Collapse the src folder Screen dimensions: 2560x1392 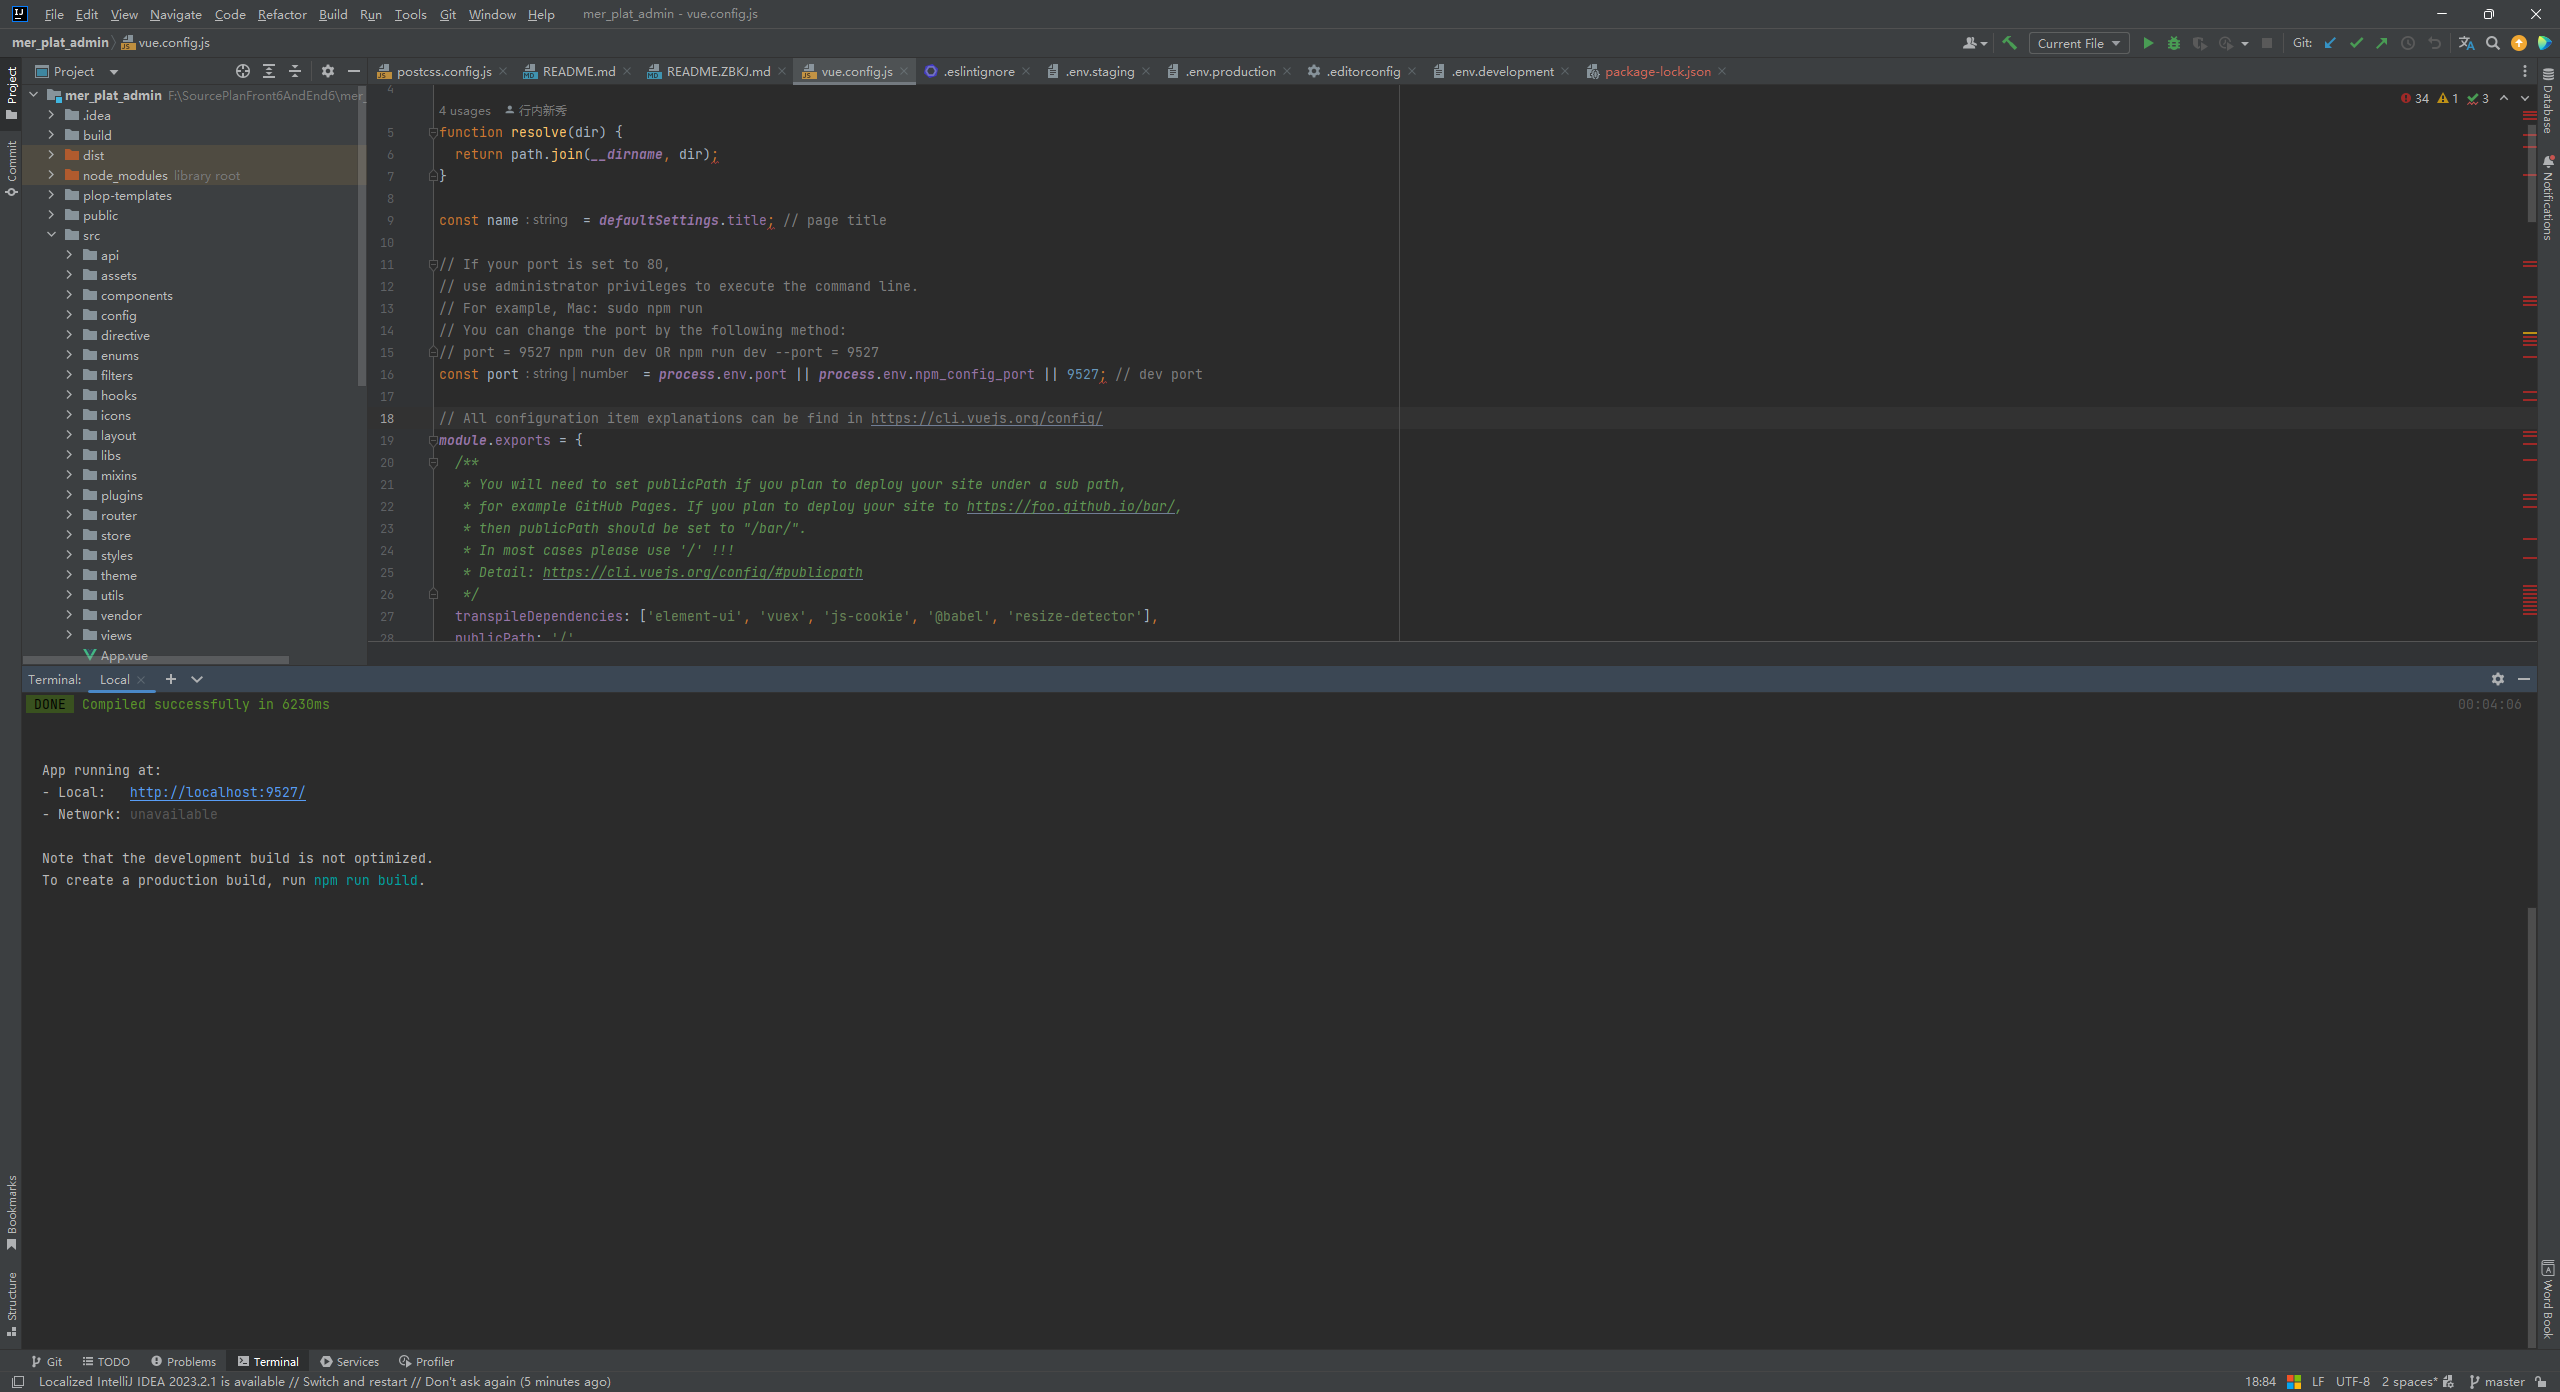(x=51, y=235)
